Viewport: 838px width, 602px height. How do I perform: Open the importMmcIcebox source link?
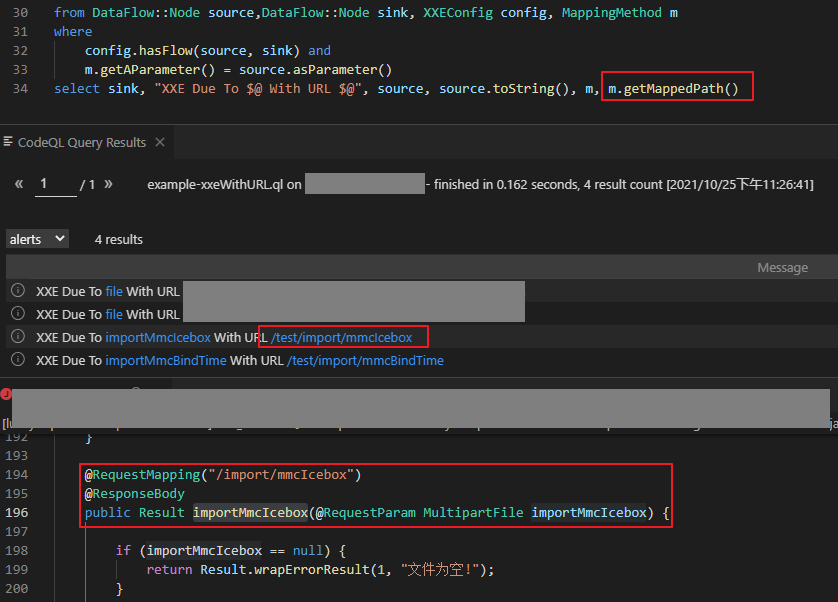158,337
